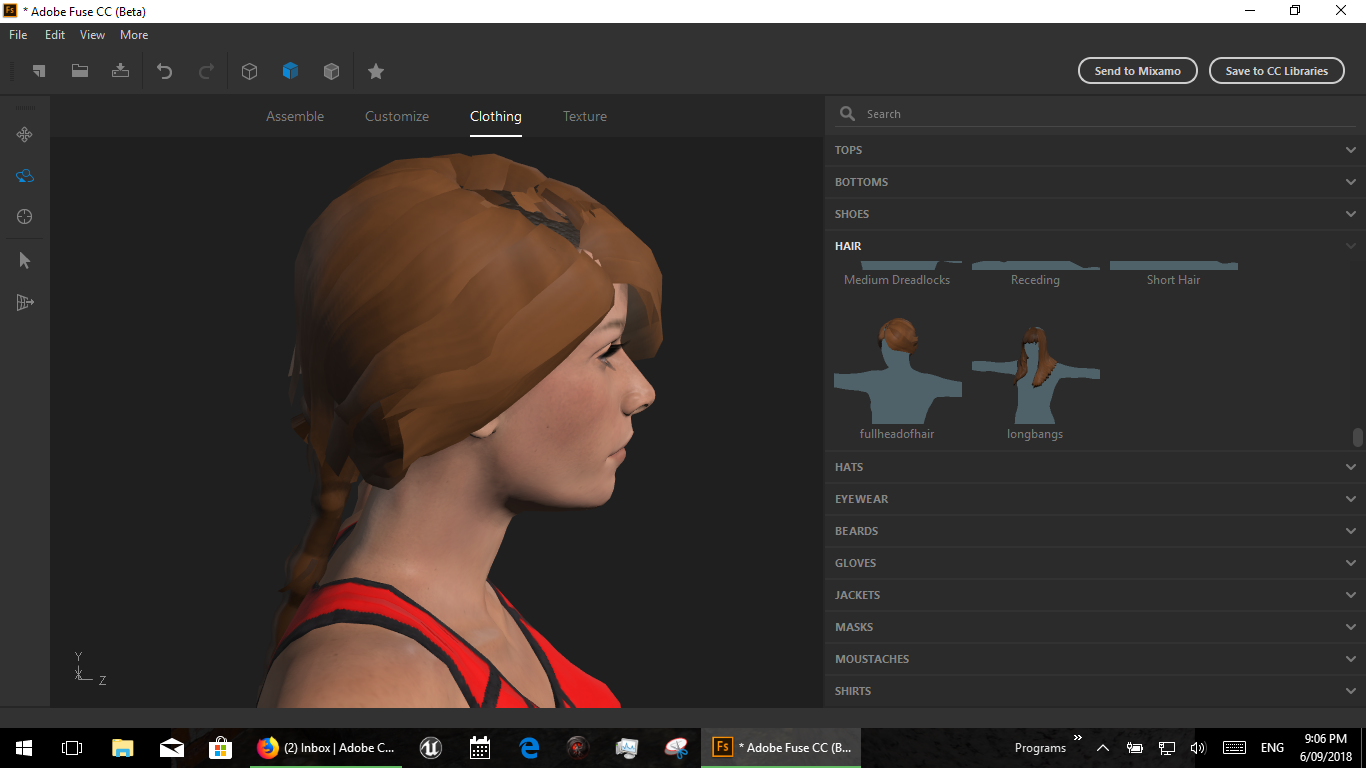Undo the last action

pos(165,71)
